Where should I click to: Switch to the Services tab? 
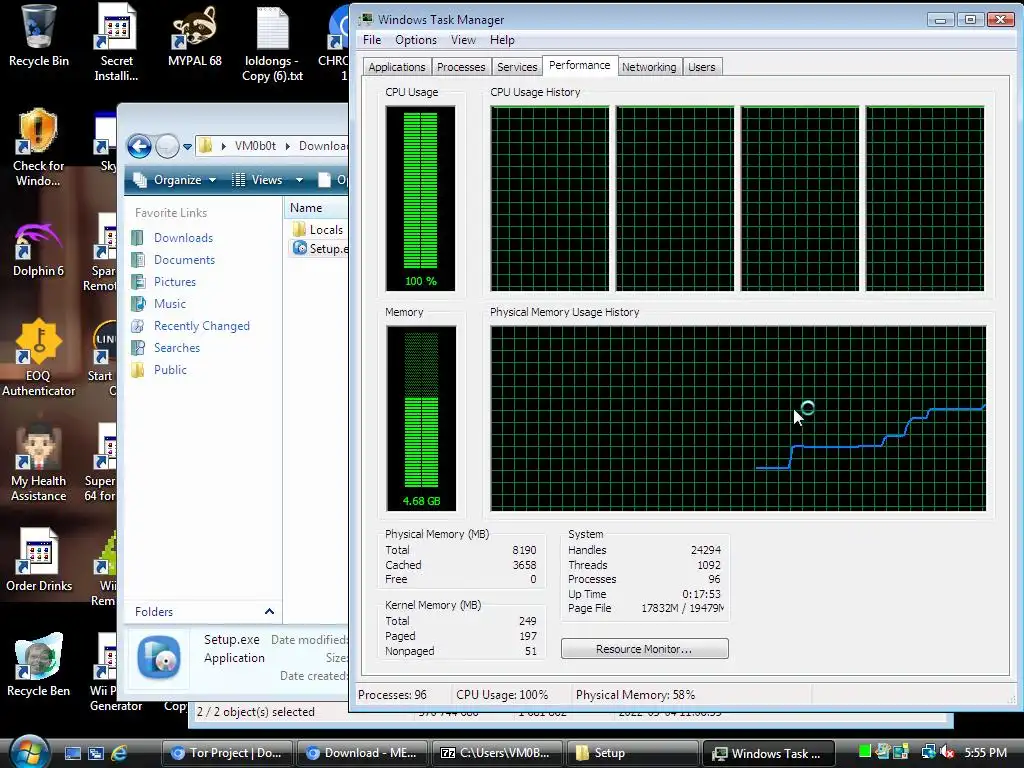(x=517, y=67)
